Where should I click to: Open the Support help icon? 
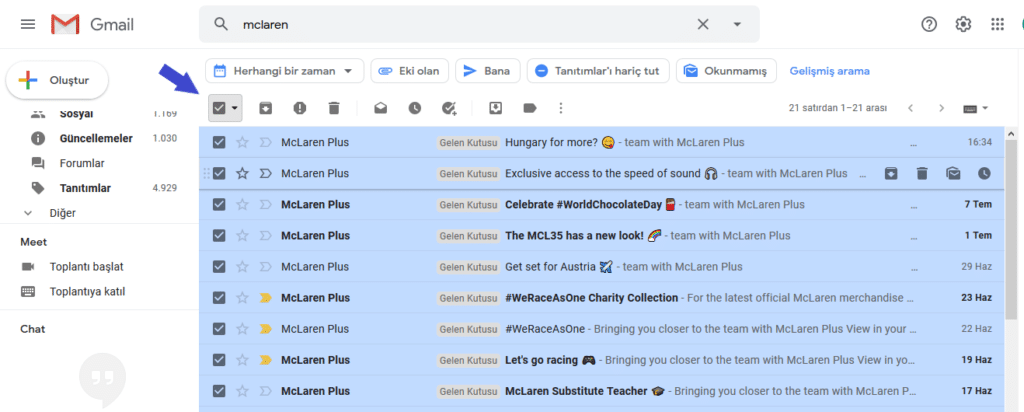929,24
